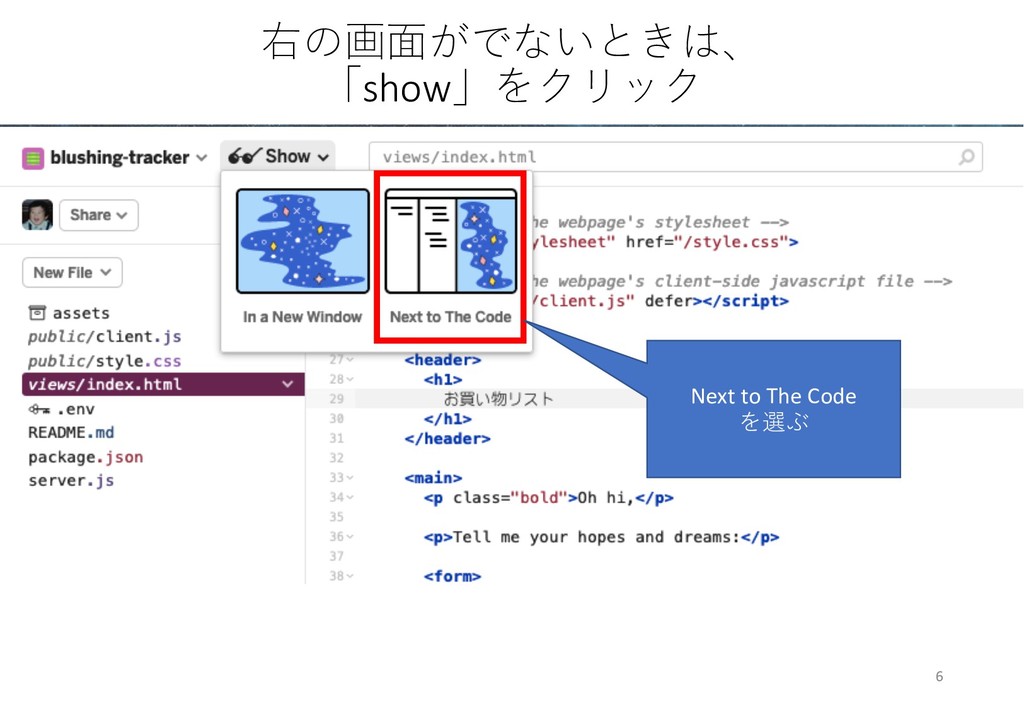
Task: Click the magnifier search icon
Action: (x=966, y=157)
